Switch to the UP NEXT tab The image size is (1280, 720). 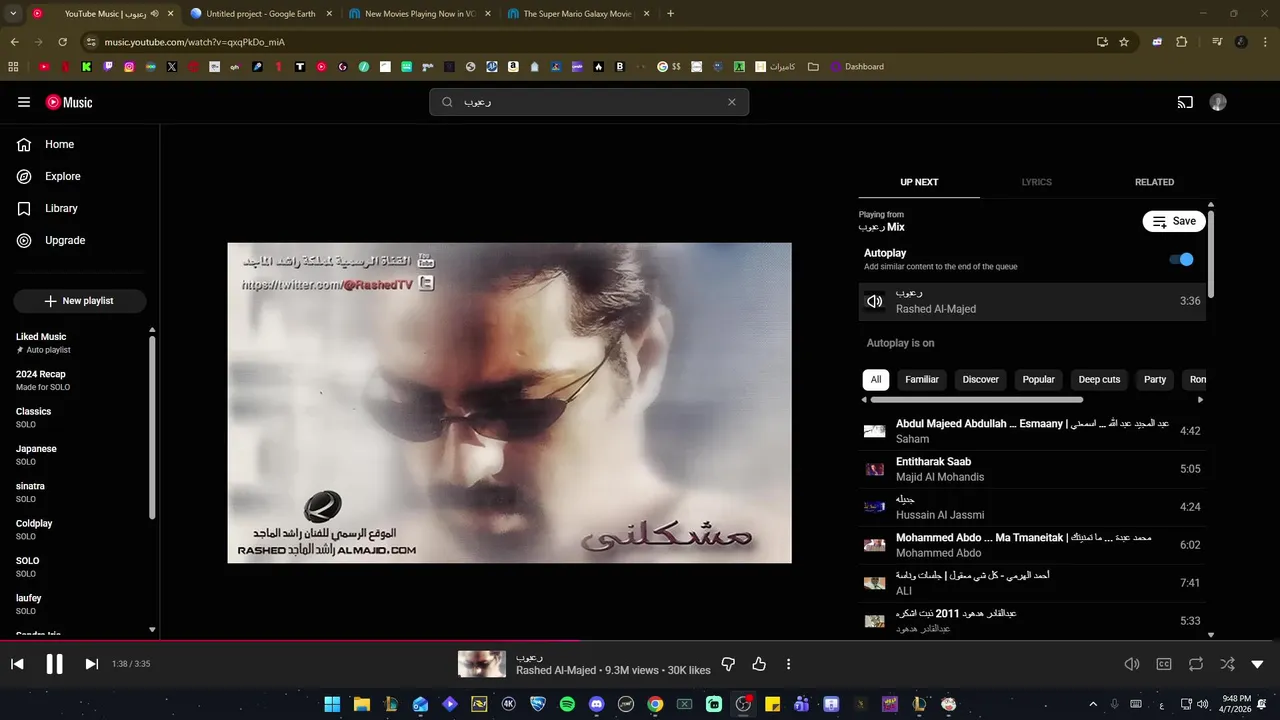pyautogui.click(x=919, y=182)
